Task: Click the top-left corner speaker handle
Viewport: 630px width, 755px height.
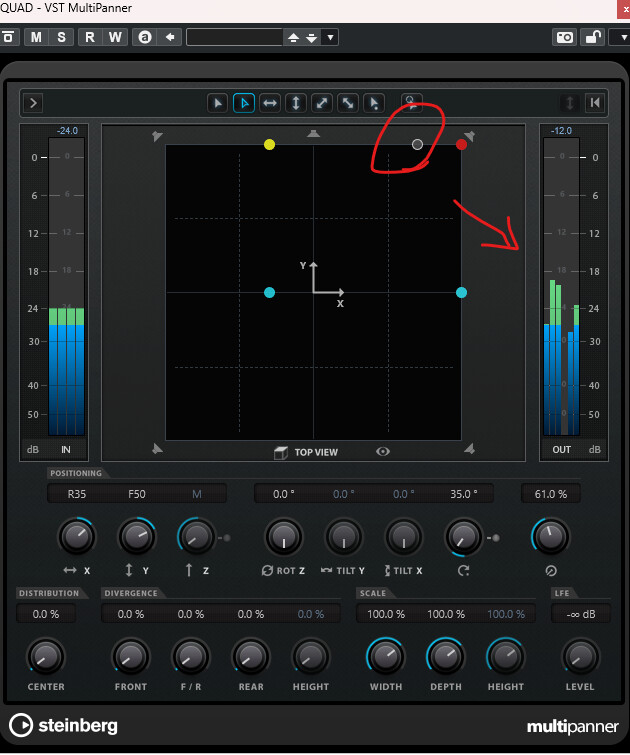Action: 157,136
